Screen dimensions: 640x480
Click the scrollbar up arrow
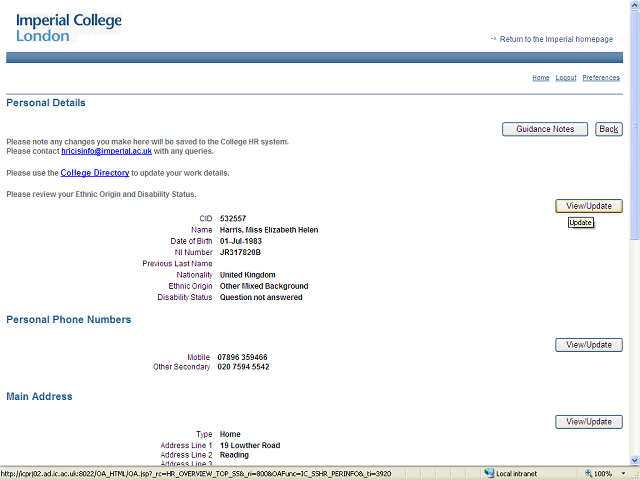(634, 6)
